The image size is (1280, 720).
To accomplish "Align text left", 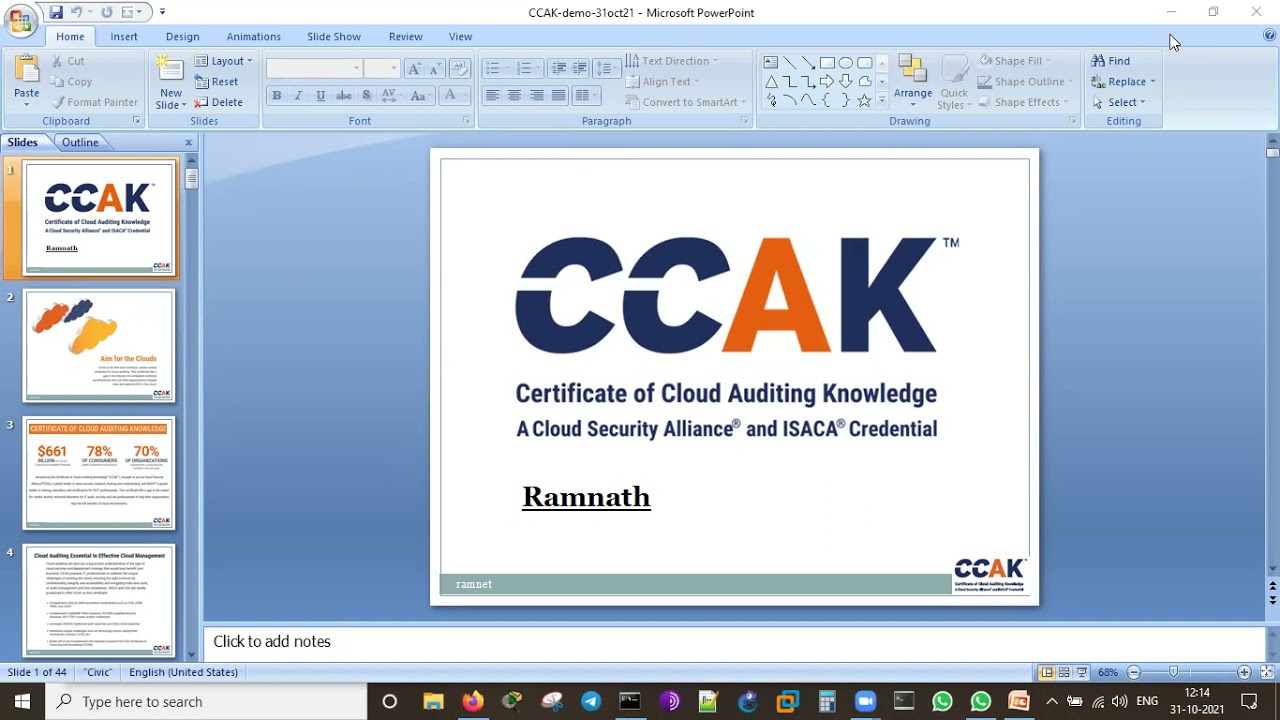I will (492, 96).
